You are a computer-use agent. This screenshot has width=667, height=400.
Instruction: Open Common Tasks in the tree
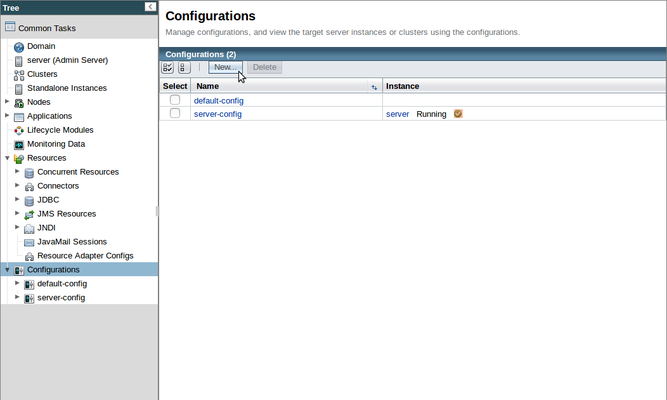pyautogui.click(x=47, y=28)
